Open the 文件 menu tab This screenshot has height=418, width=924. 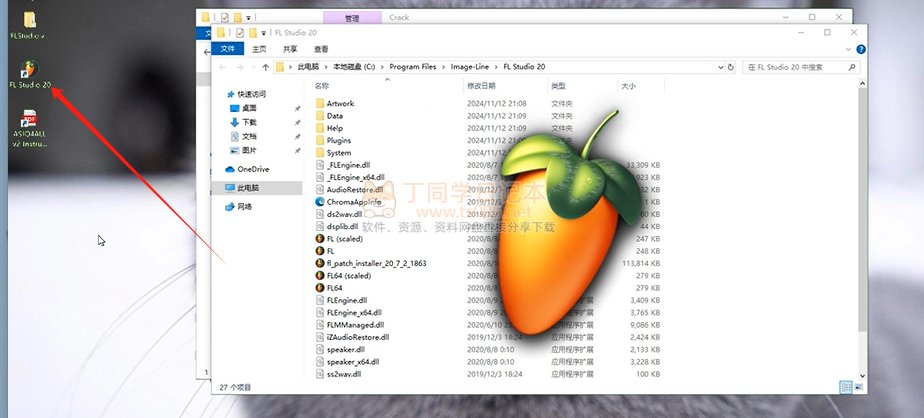(x=227, y=49)
